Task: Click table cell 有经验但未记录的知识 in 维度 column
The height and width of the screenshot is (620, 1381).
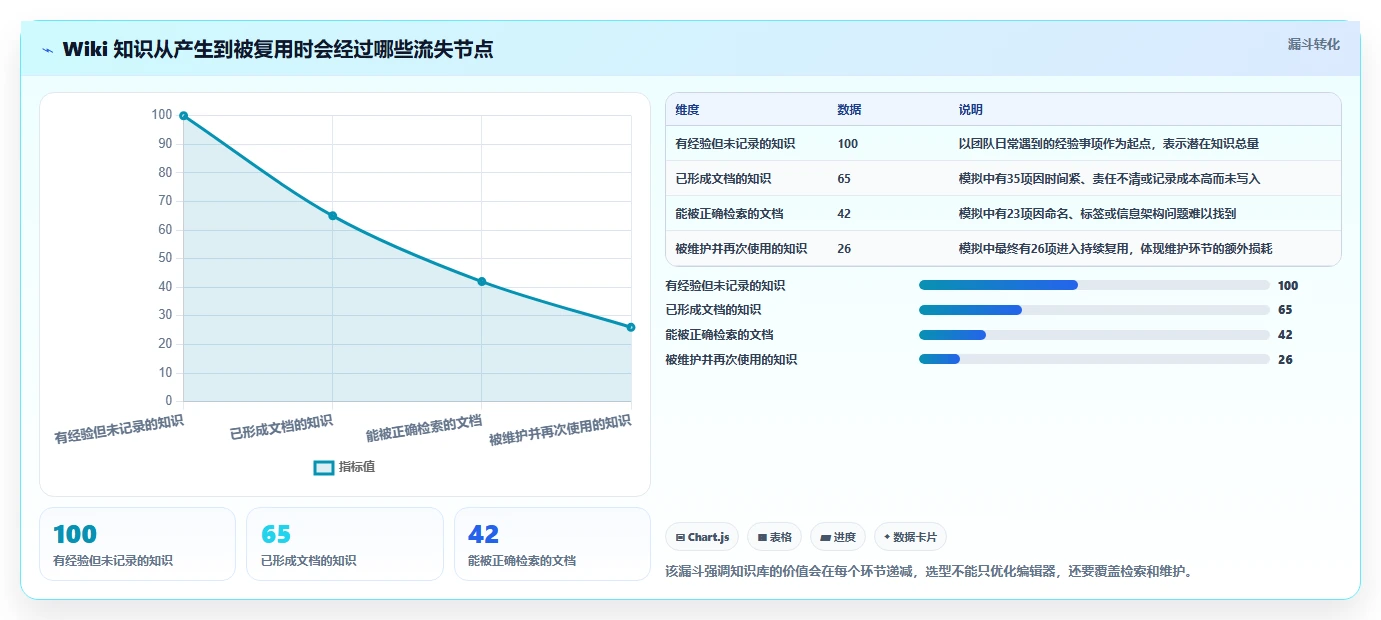Action: (735, 144)
